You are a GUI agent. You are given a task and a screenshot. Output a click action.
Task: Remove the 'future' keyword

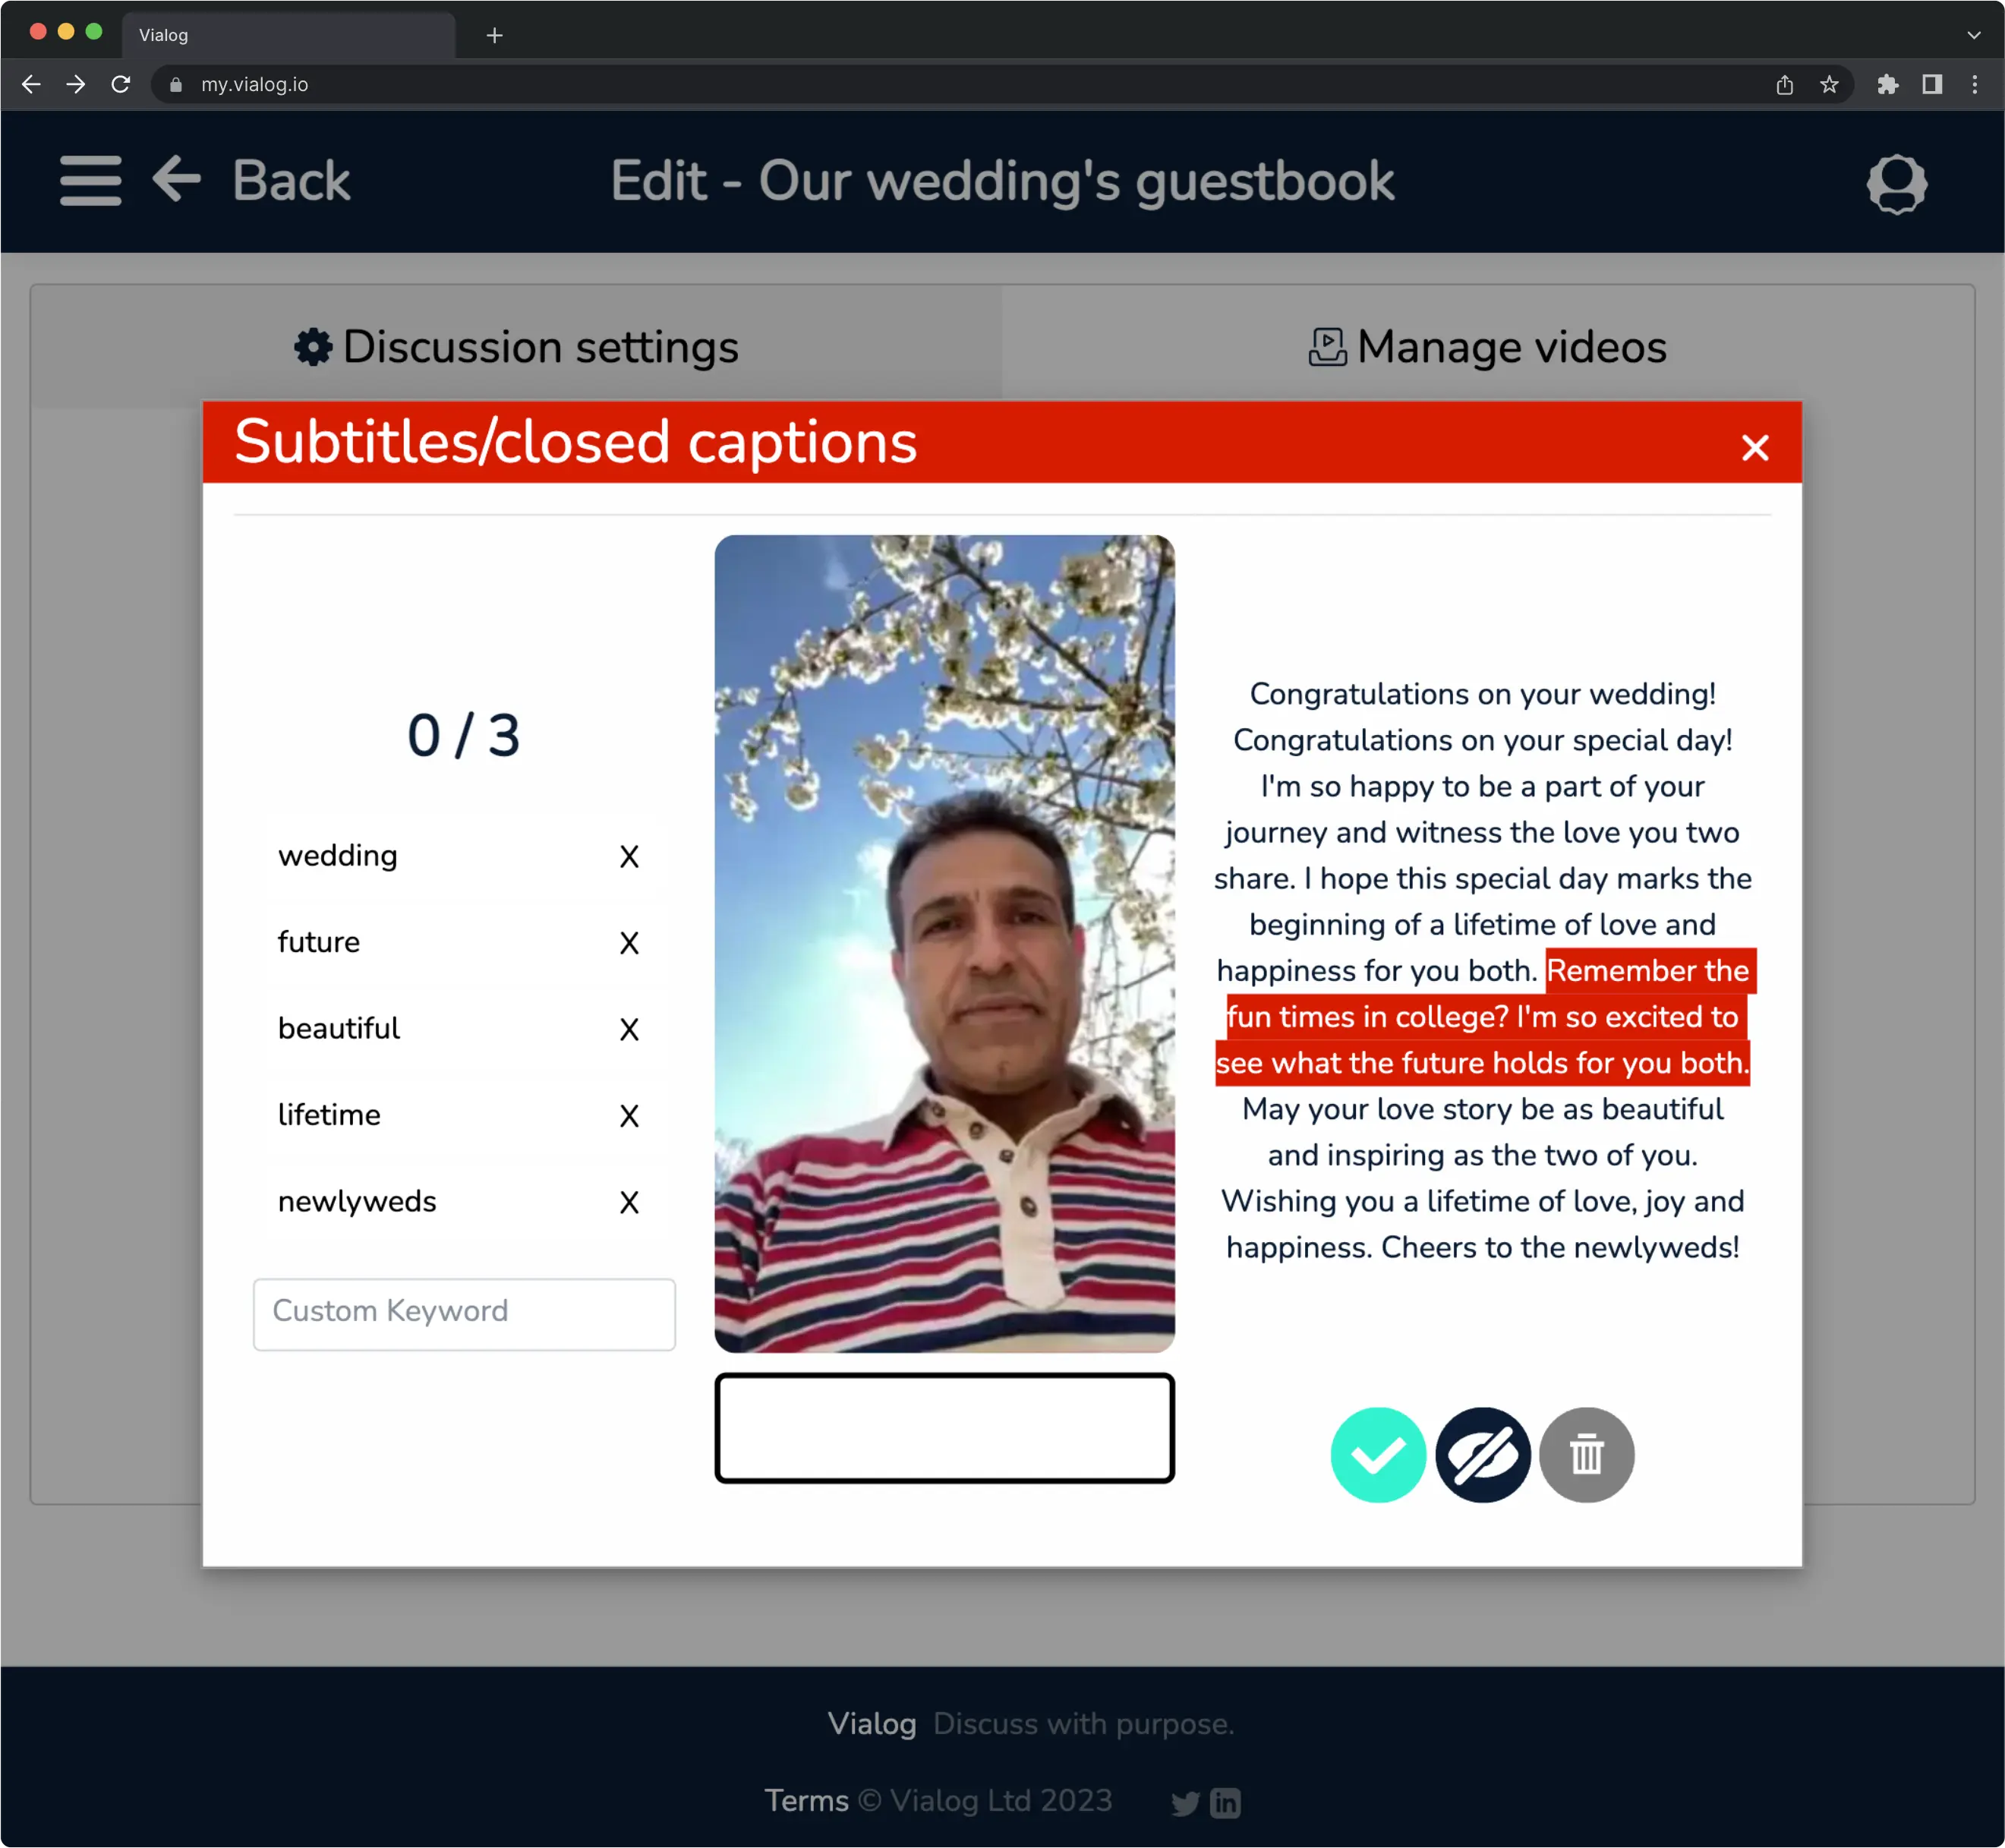[x=628, y=943]
